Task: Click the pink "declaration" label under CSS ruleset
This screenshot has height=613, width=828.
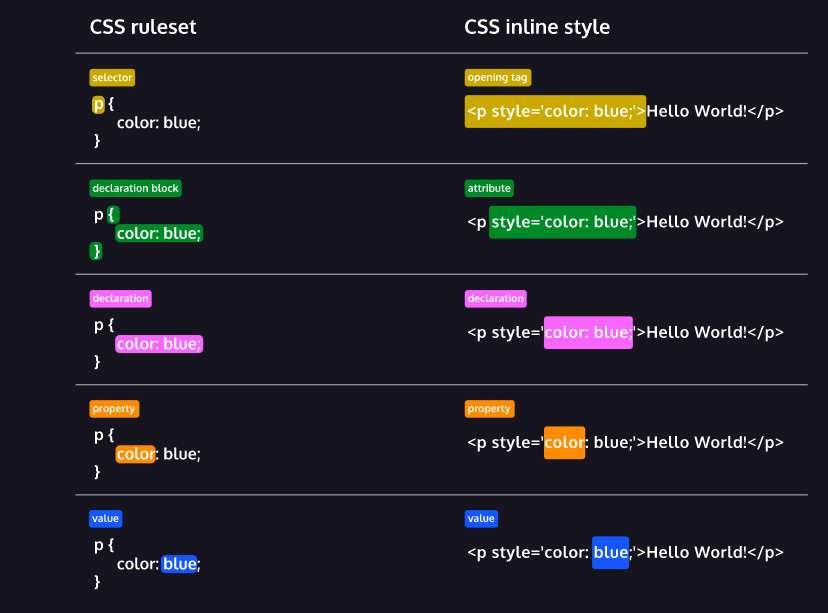Action: coord(120,298)
